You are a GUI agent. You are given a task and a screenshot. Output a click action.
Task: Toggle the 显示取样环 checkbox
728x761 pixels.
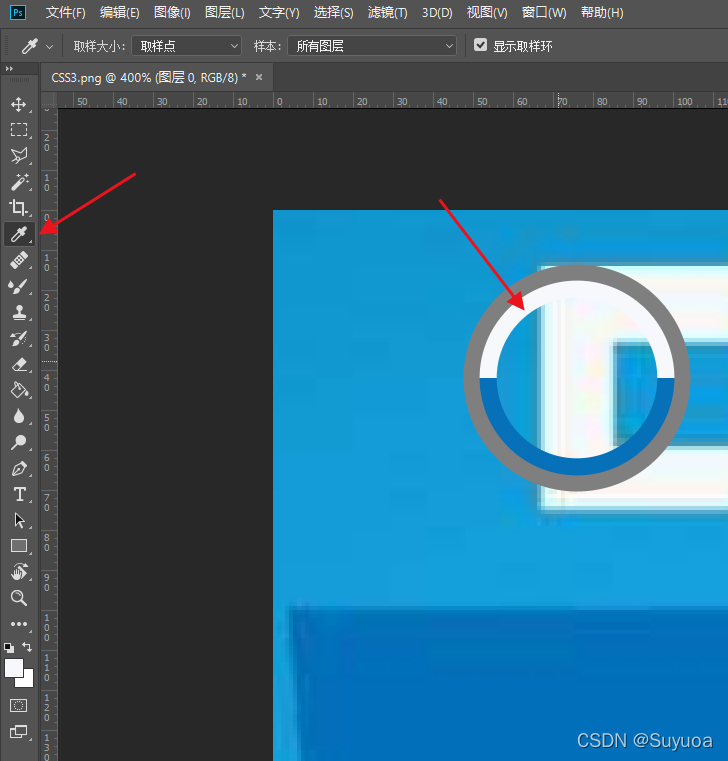click(480, 45)
